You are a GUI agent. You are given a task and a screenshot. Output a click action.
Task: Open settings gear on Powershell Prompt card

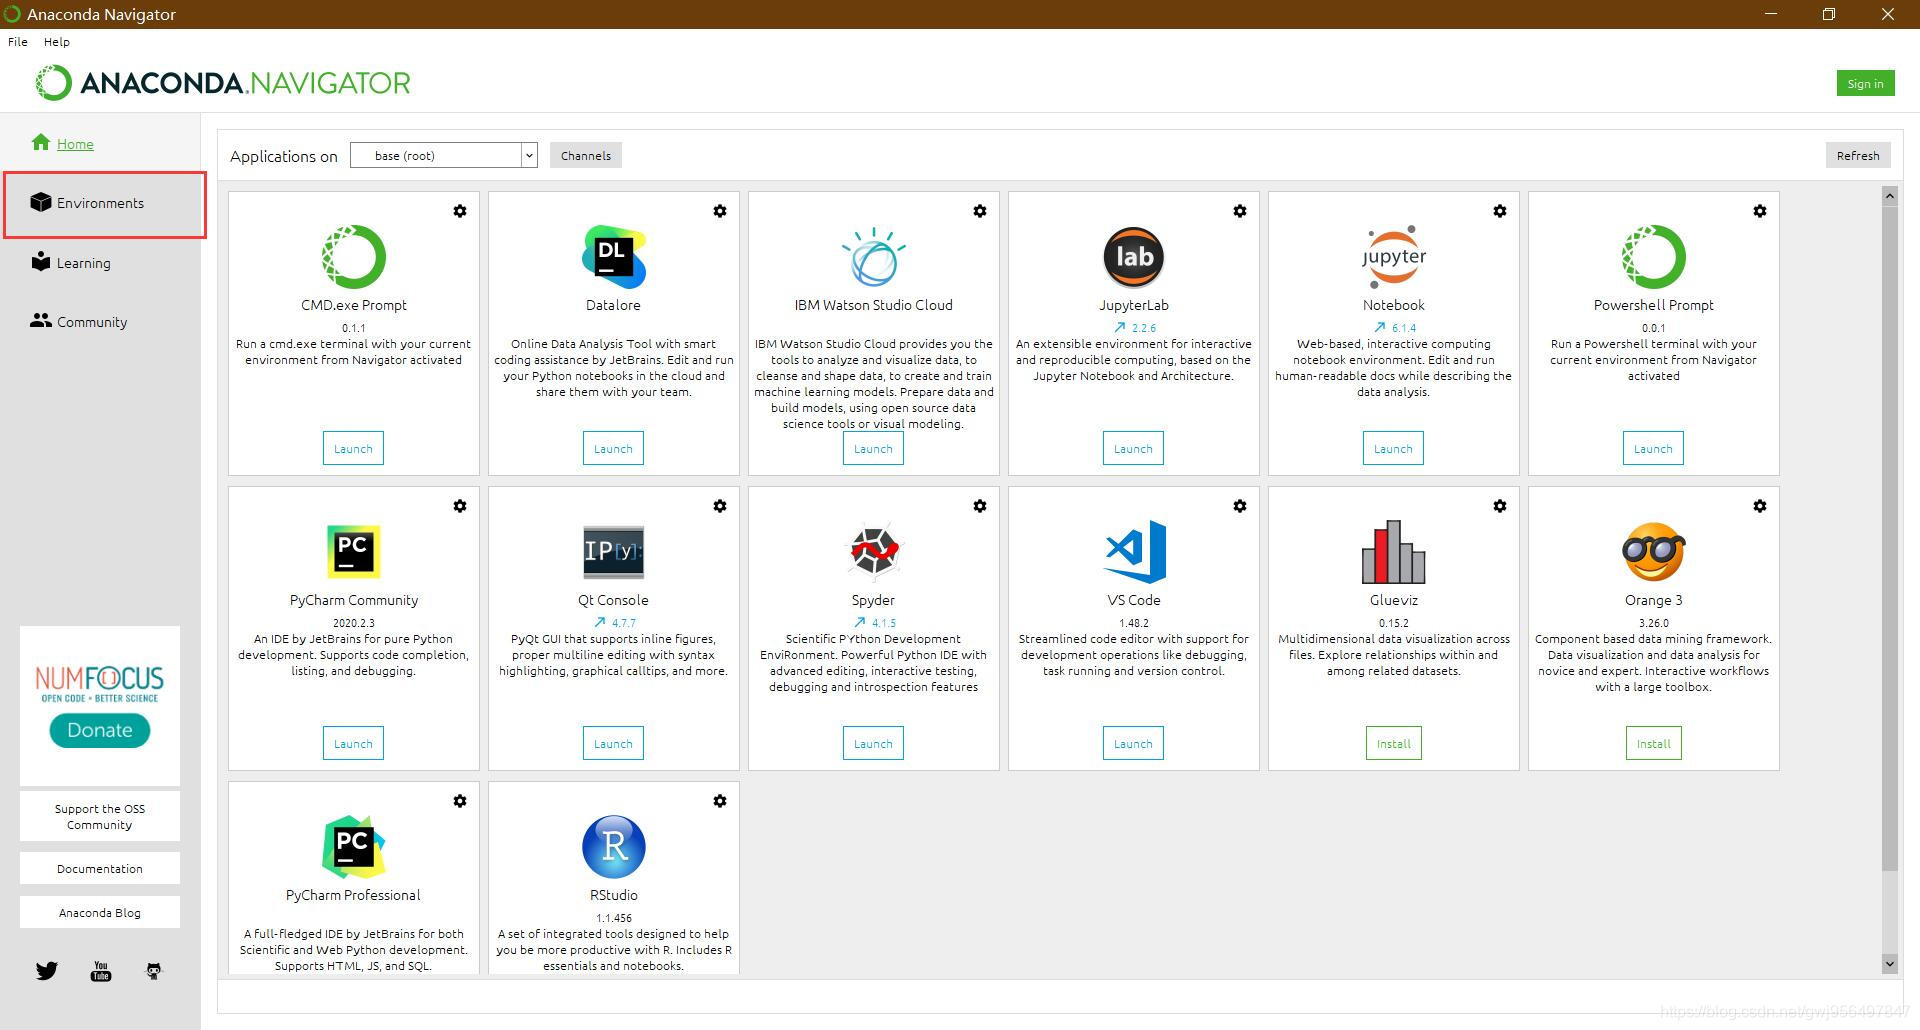click(1760, 211)
